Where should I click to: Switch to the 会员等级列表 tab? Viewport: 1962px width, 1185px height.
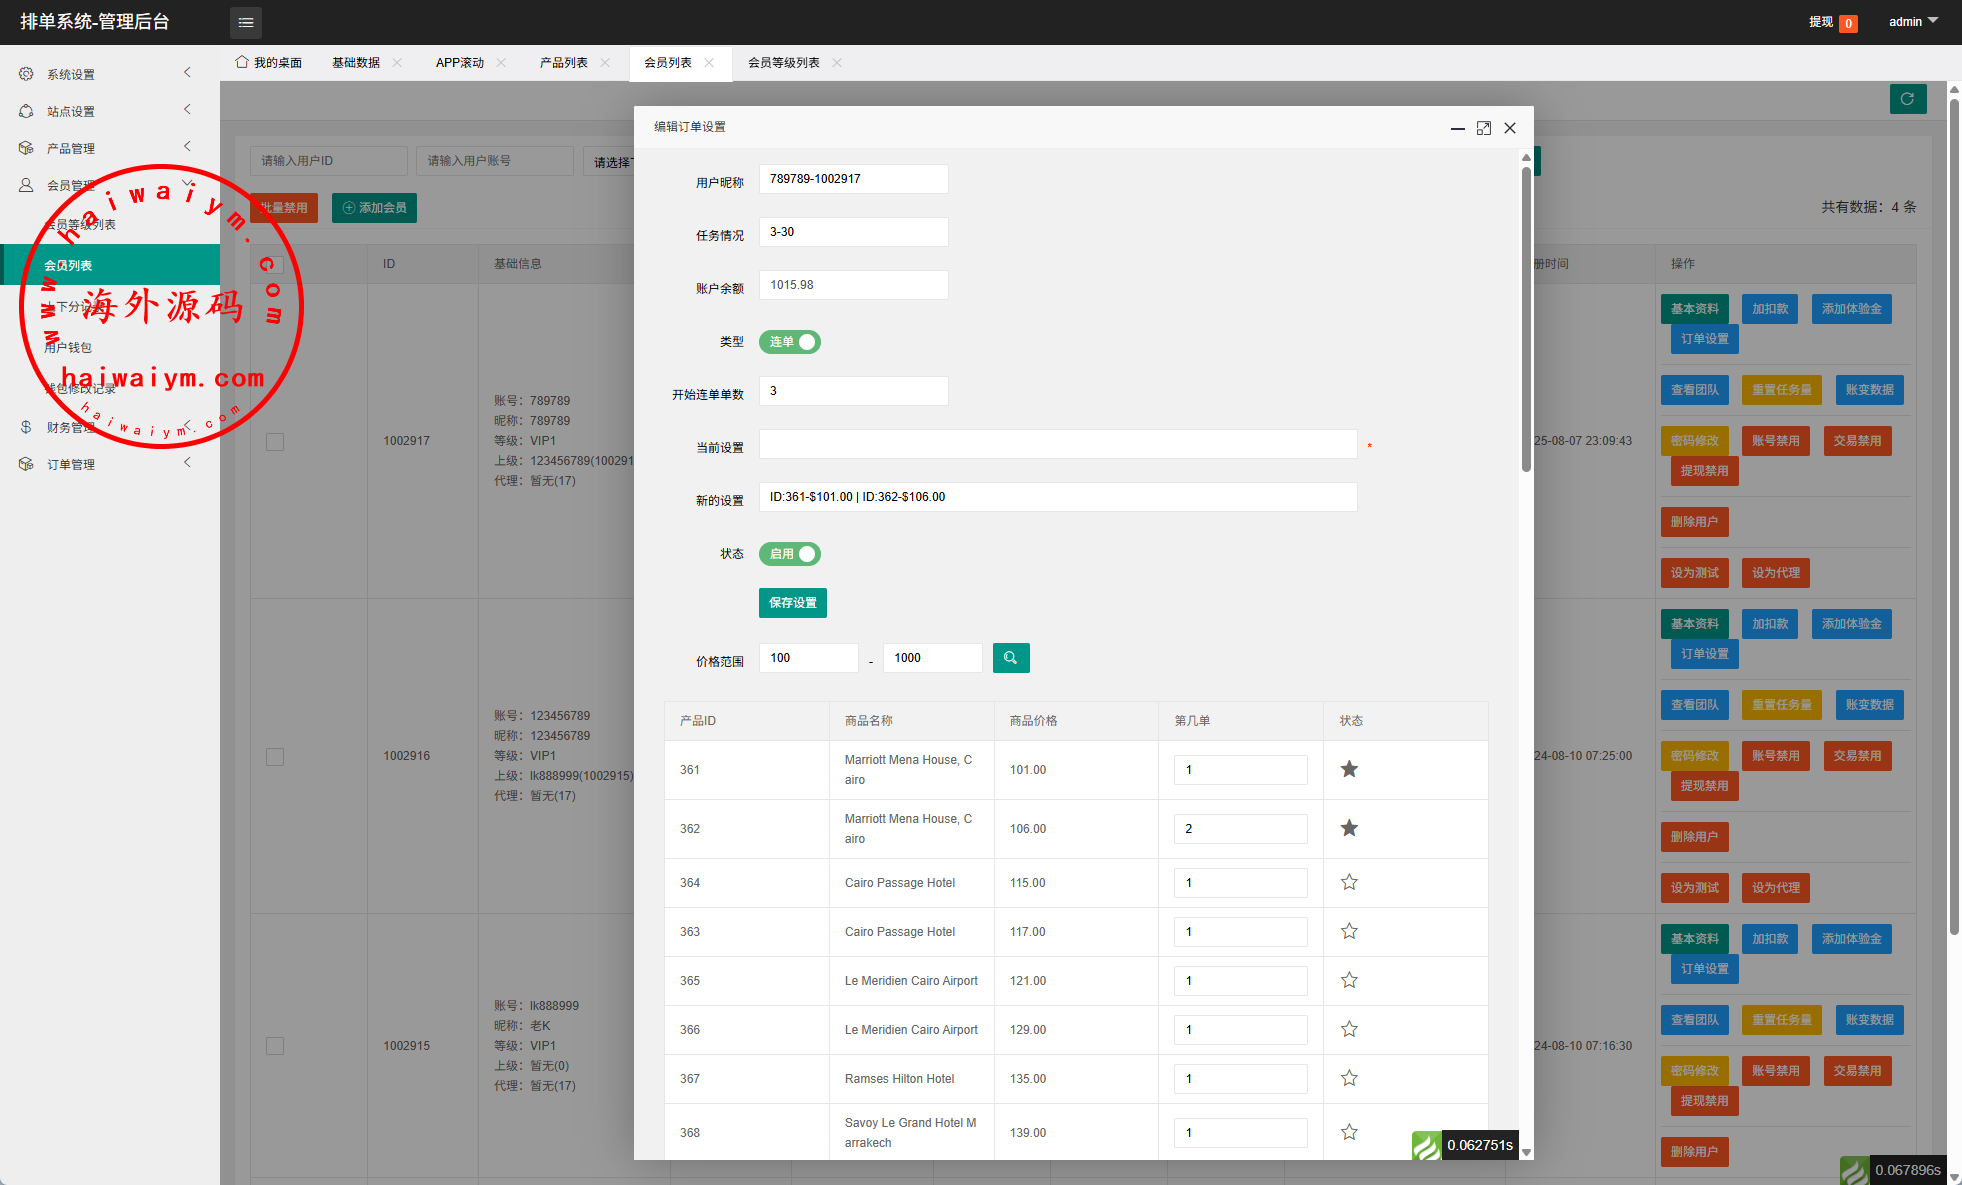point(783,63)
